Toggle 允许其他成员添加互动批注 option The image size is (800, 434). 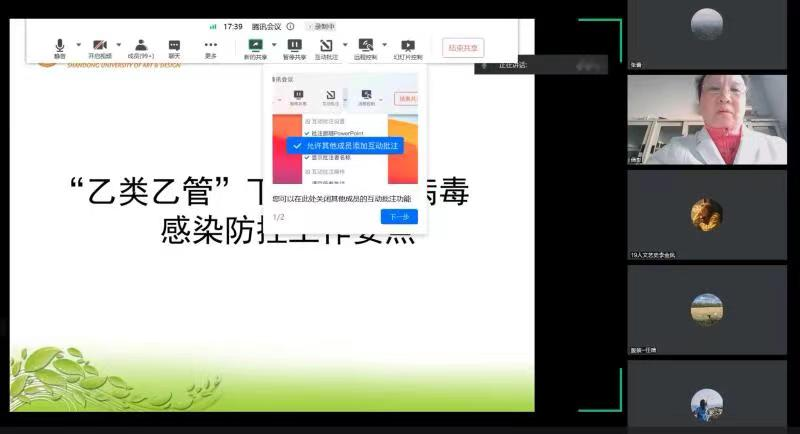tap(340, 145)
